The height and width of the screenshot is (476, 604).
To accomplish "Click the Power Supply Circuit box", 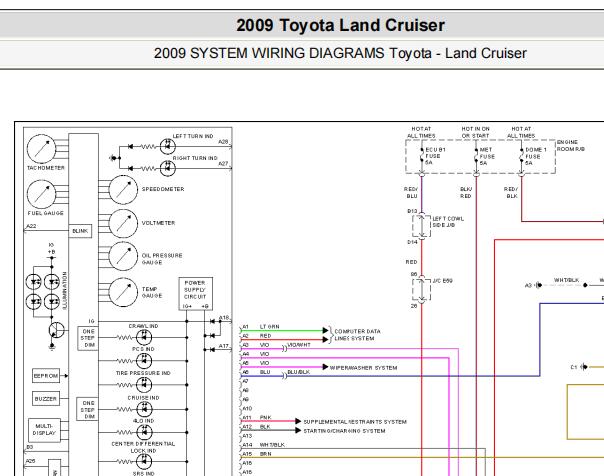I will pyautogui.click(x=196, y=293).
